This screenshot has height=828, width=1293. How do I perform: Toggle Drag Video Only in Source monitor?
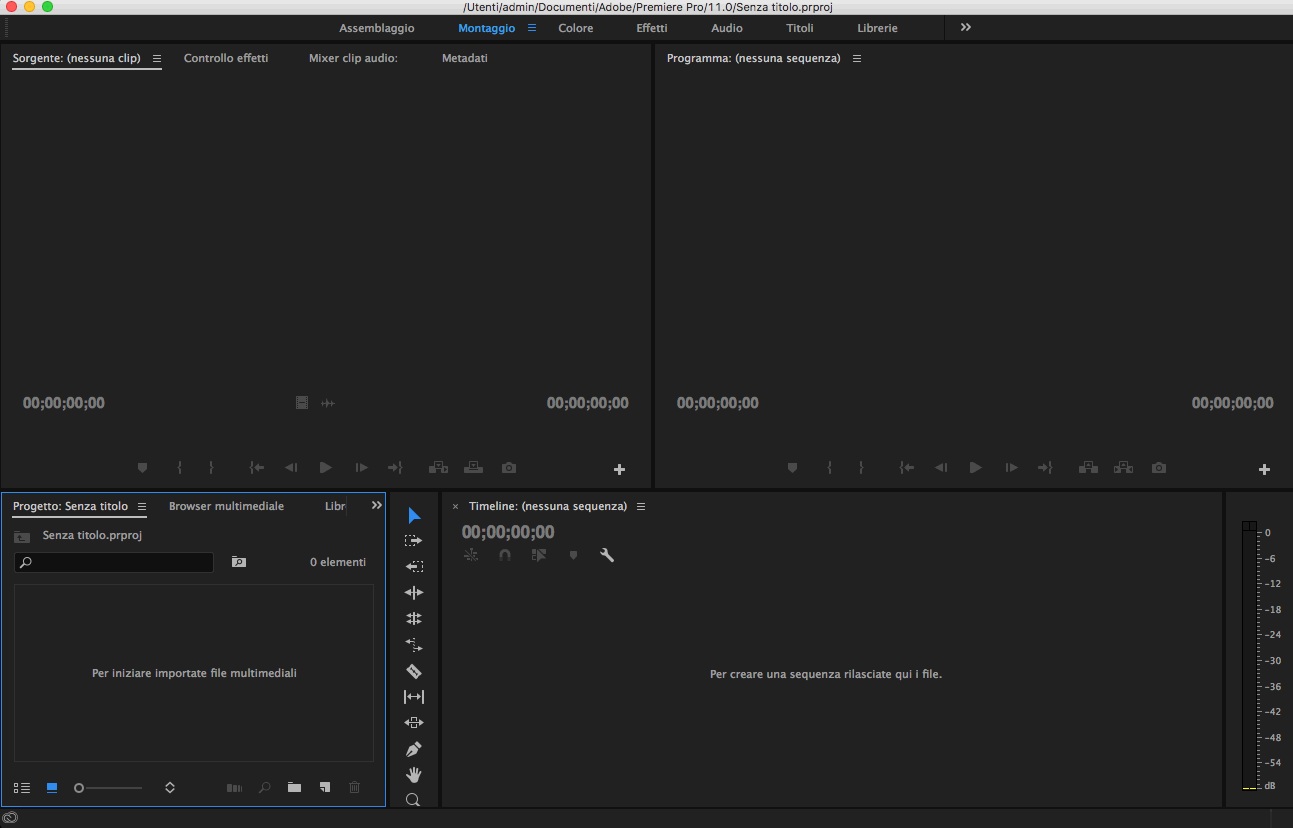(x=302, y=403)
